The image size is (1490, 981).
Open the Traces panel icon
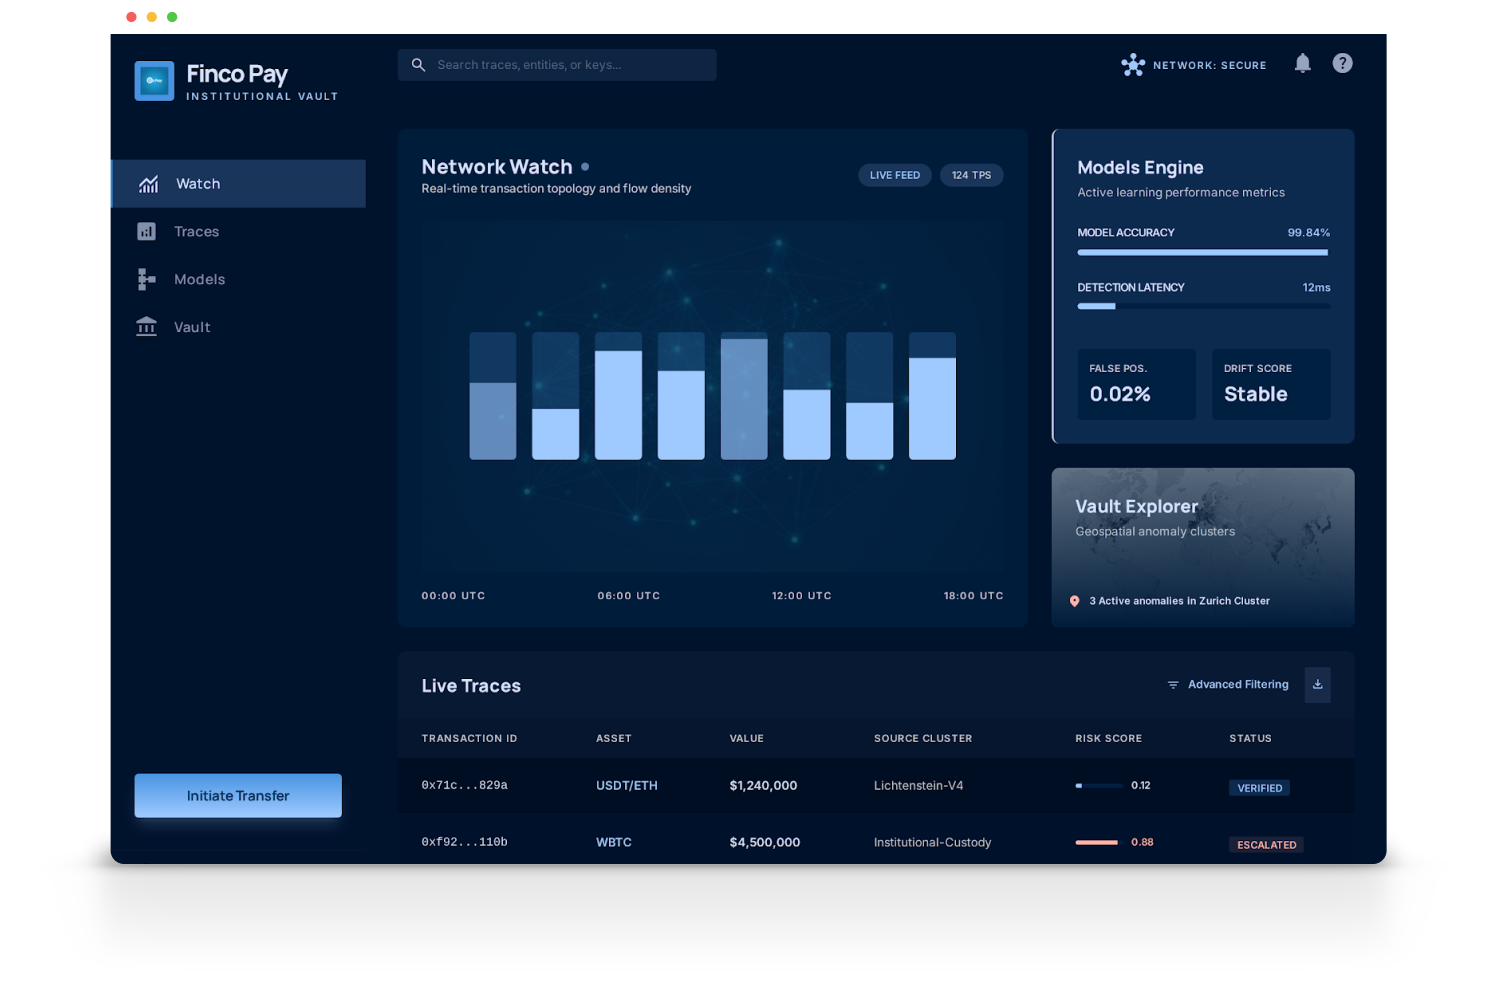[146, 231]
